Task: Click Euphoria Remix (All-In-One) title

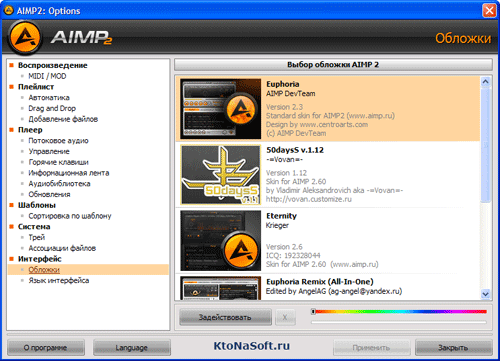Action: 320,282
